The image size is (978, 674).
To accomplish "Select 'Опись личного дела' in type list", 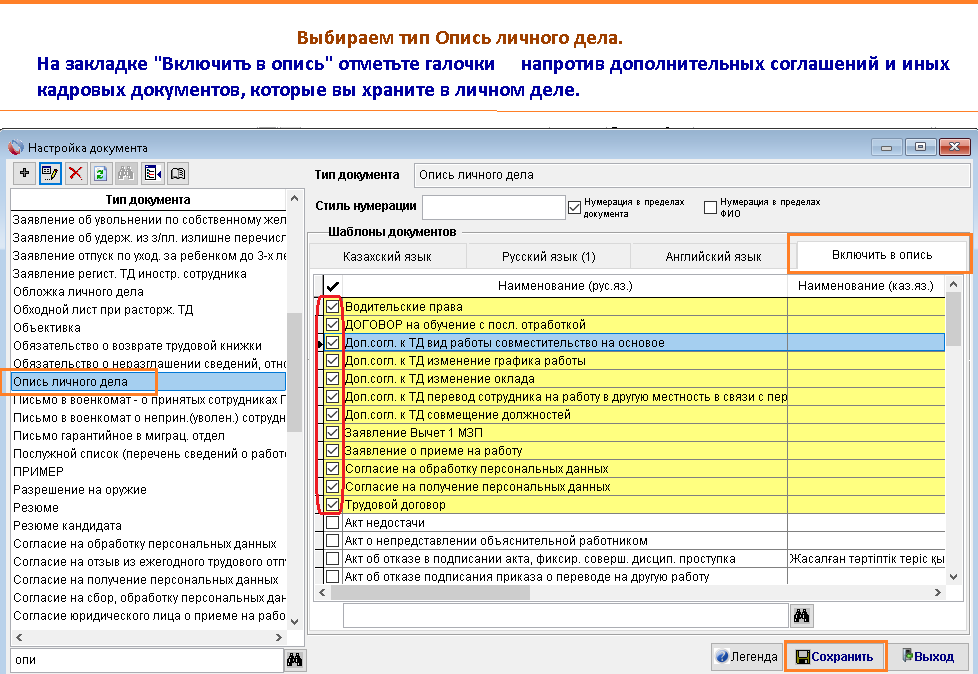I will tap(148, 382).
